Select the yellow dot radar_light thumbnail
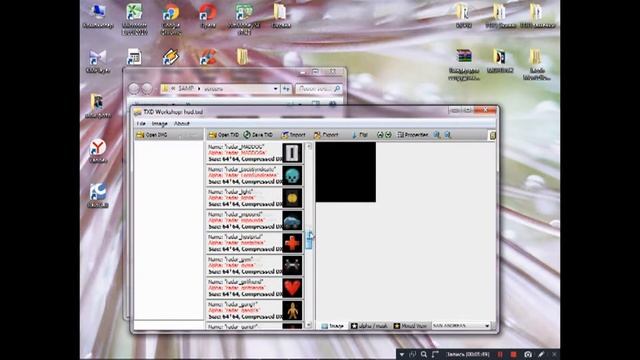The width and height of the screenshot is (640, 360). click(x=292, y=198)
